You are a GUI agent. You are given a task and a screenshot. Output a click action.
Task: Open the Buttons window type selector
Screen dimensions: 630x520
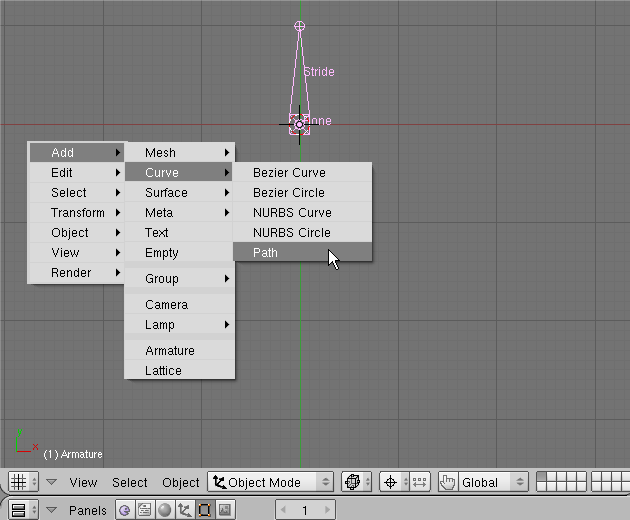23,510
